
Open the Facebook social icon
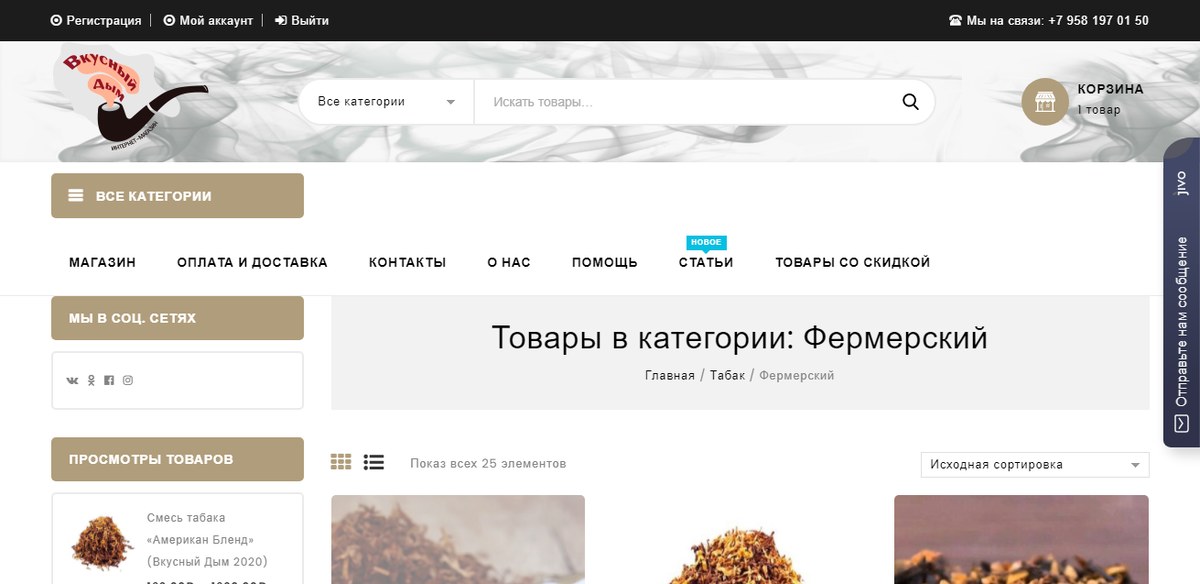point(109,380)
